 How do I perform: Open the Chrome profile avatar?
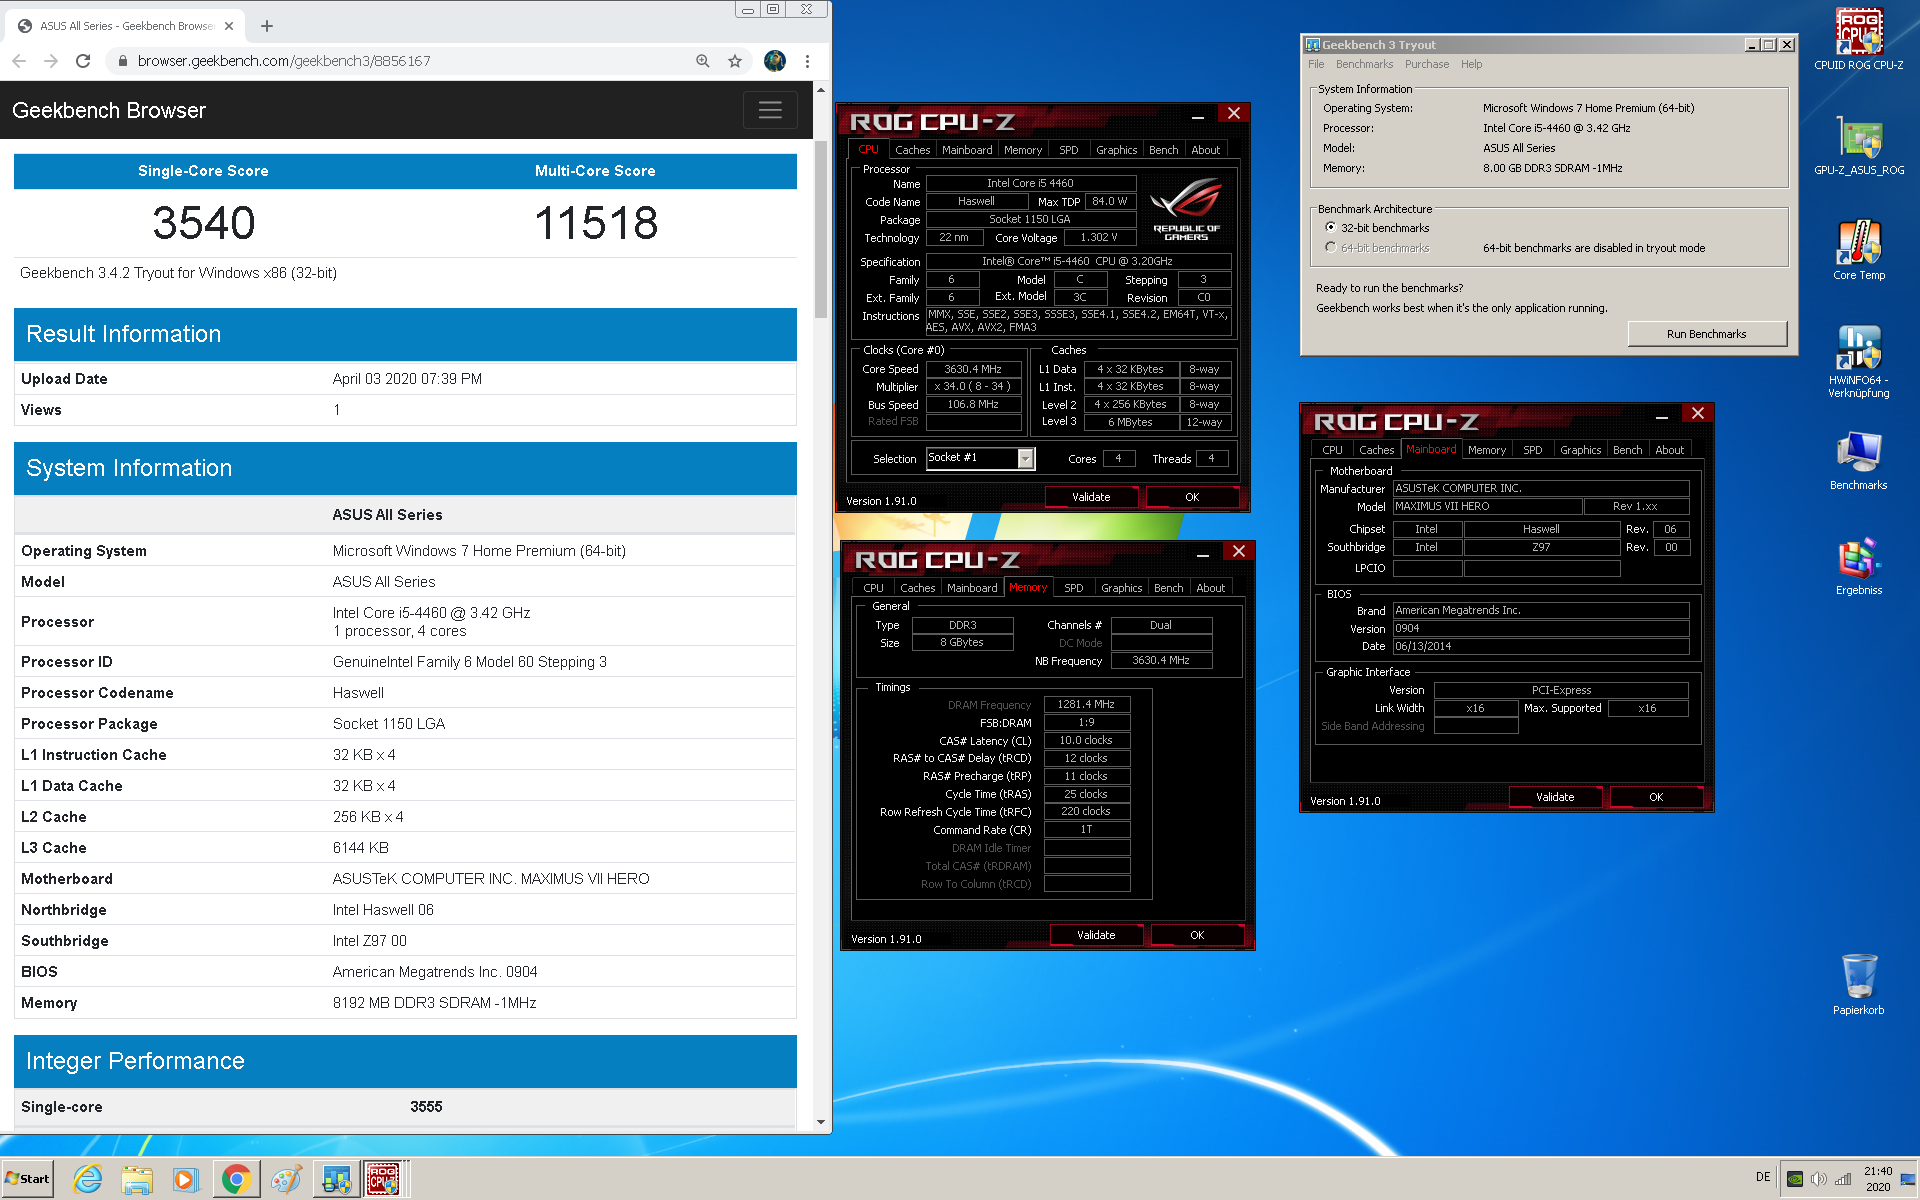(774, 61)
